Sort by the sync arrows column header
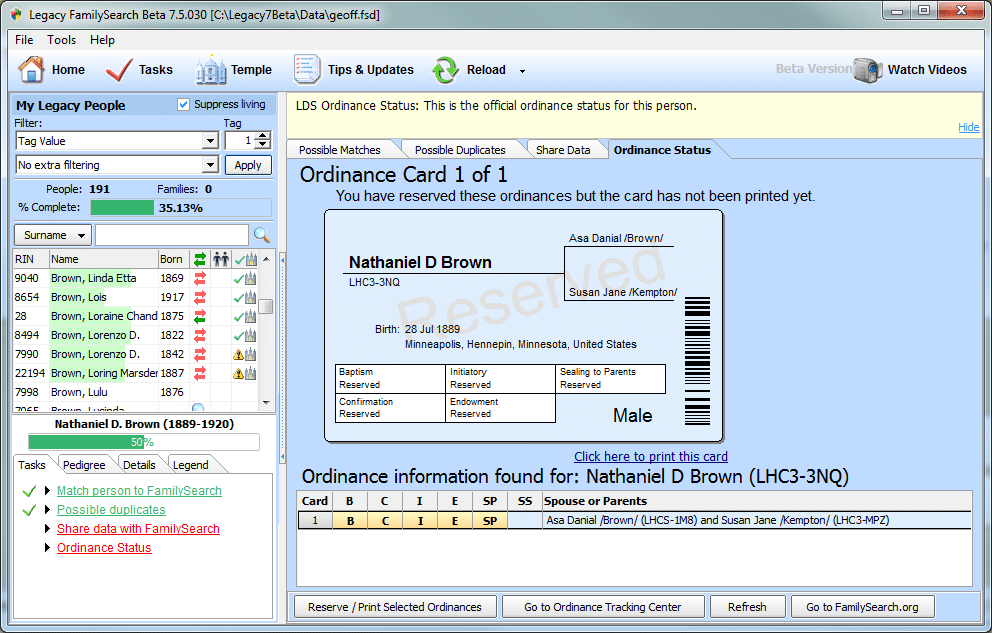Screen dimensions: 992x633 click(200, 259)
